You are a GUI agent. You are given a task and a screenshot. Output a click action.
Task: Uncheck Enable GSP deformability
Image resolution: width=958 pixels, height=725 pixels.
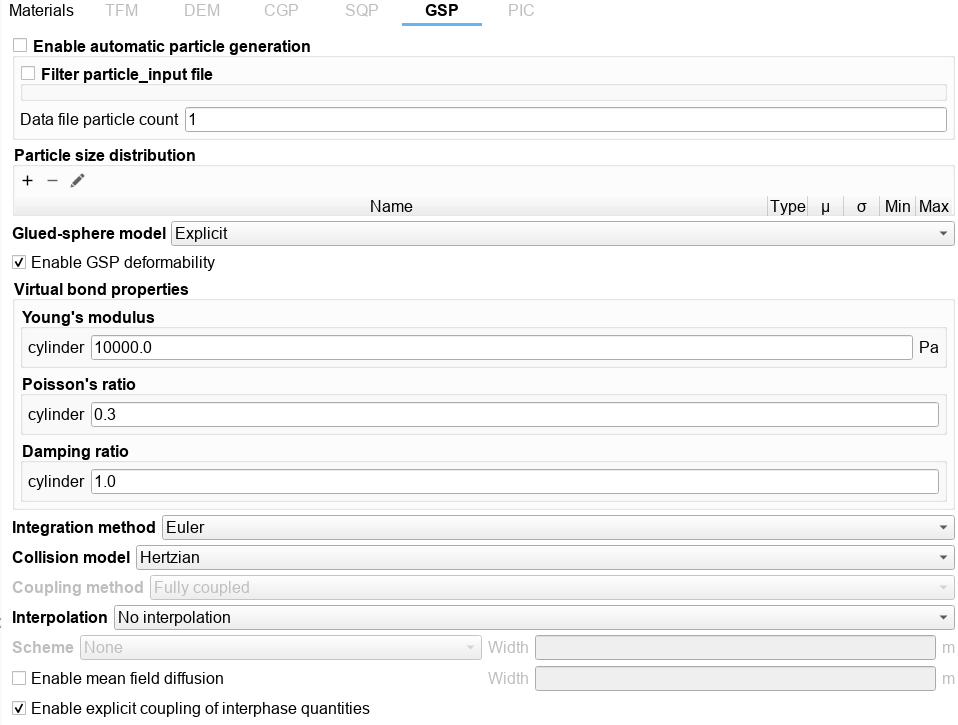20,263
